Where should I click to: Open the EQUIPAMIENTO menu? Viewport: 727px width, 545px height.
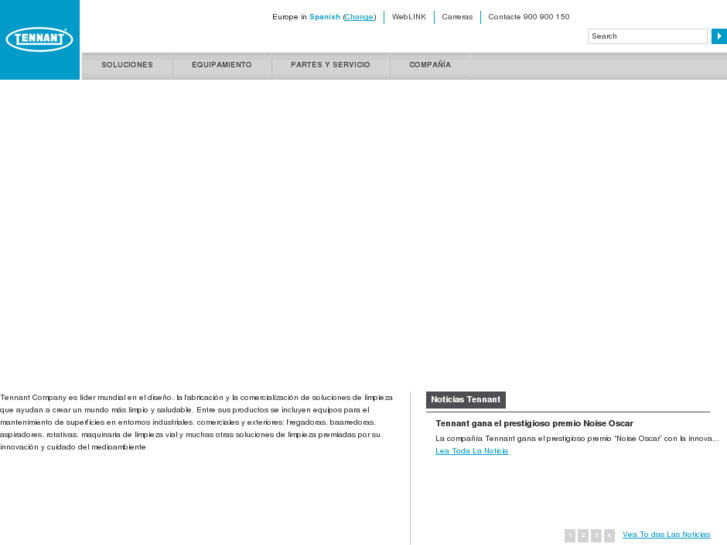[x=222, y=65]
